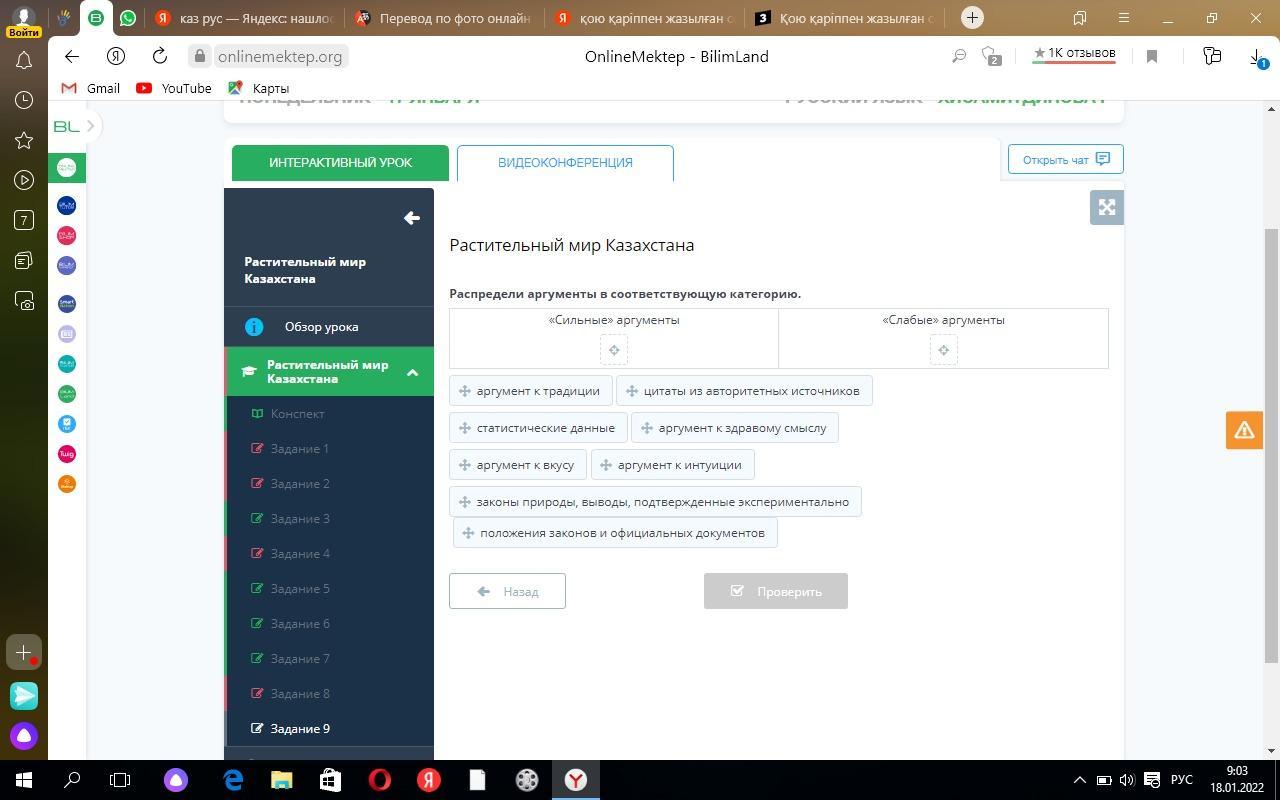This screenshot has height=800, width=1280.
Task: Click 1К отзывов reviews badge
Action: [1074, 54]
